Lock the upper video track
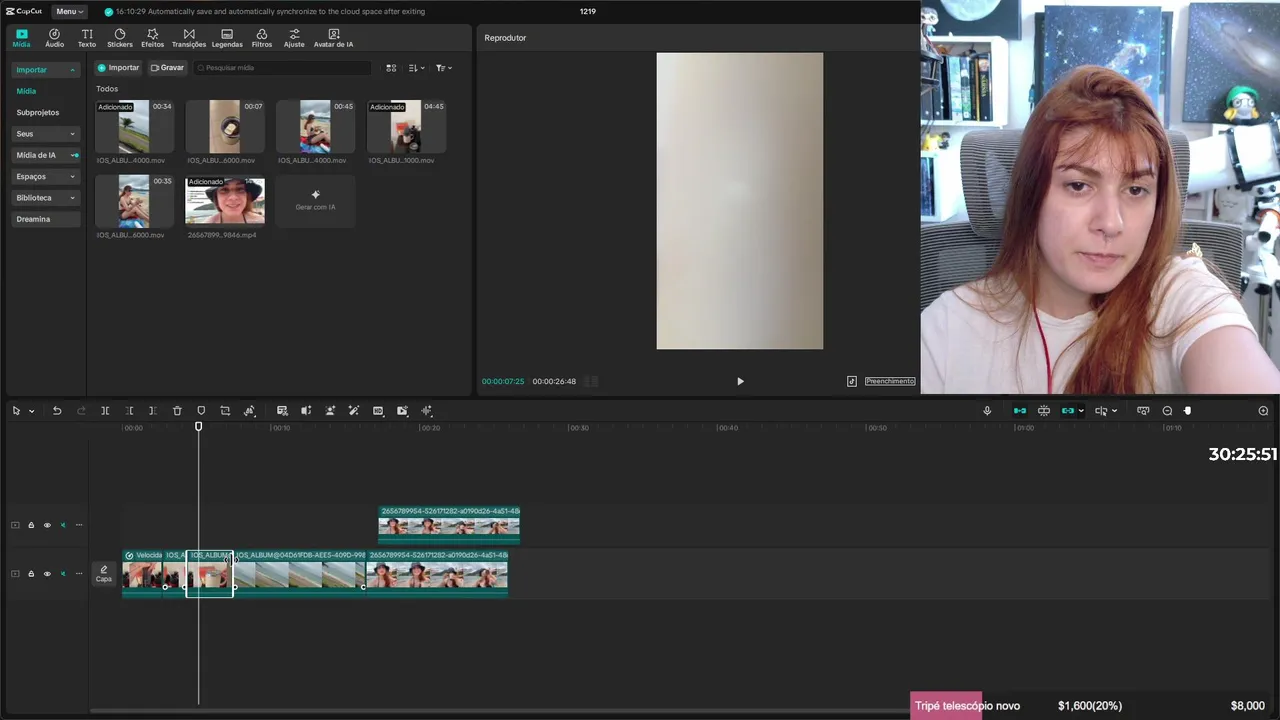Viewport: 1280px width, 720px height. [31, 525]
